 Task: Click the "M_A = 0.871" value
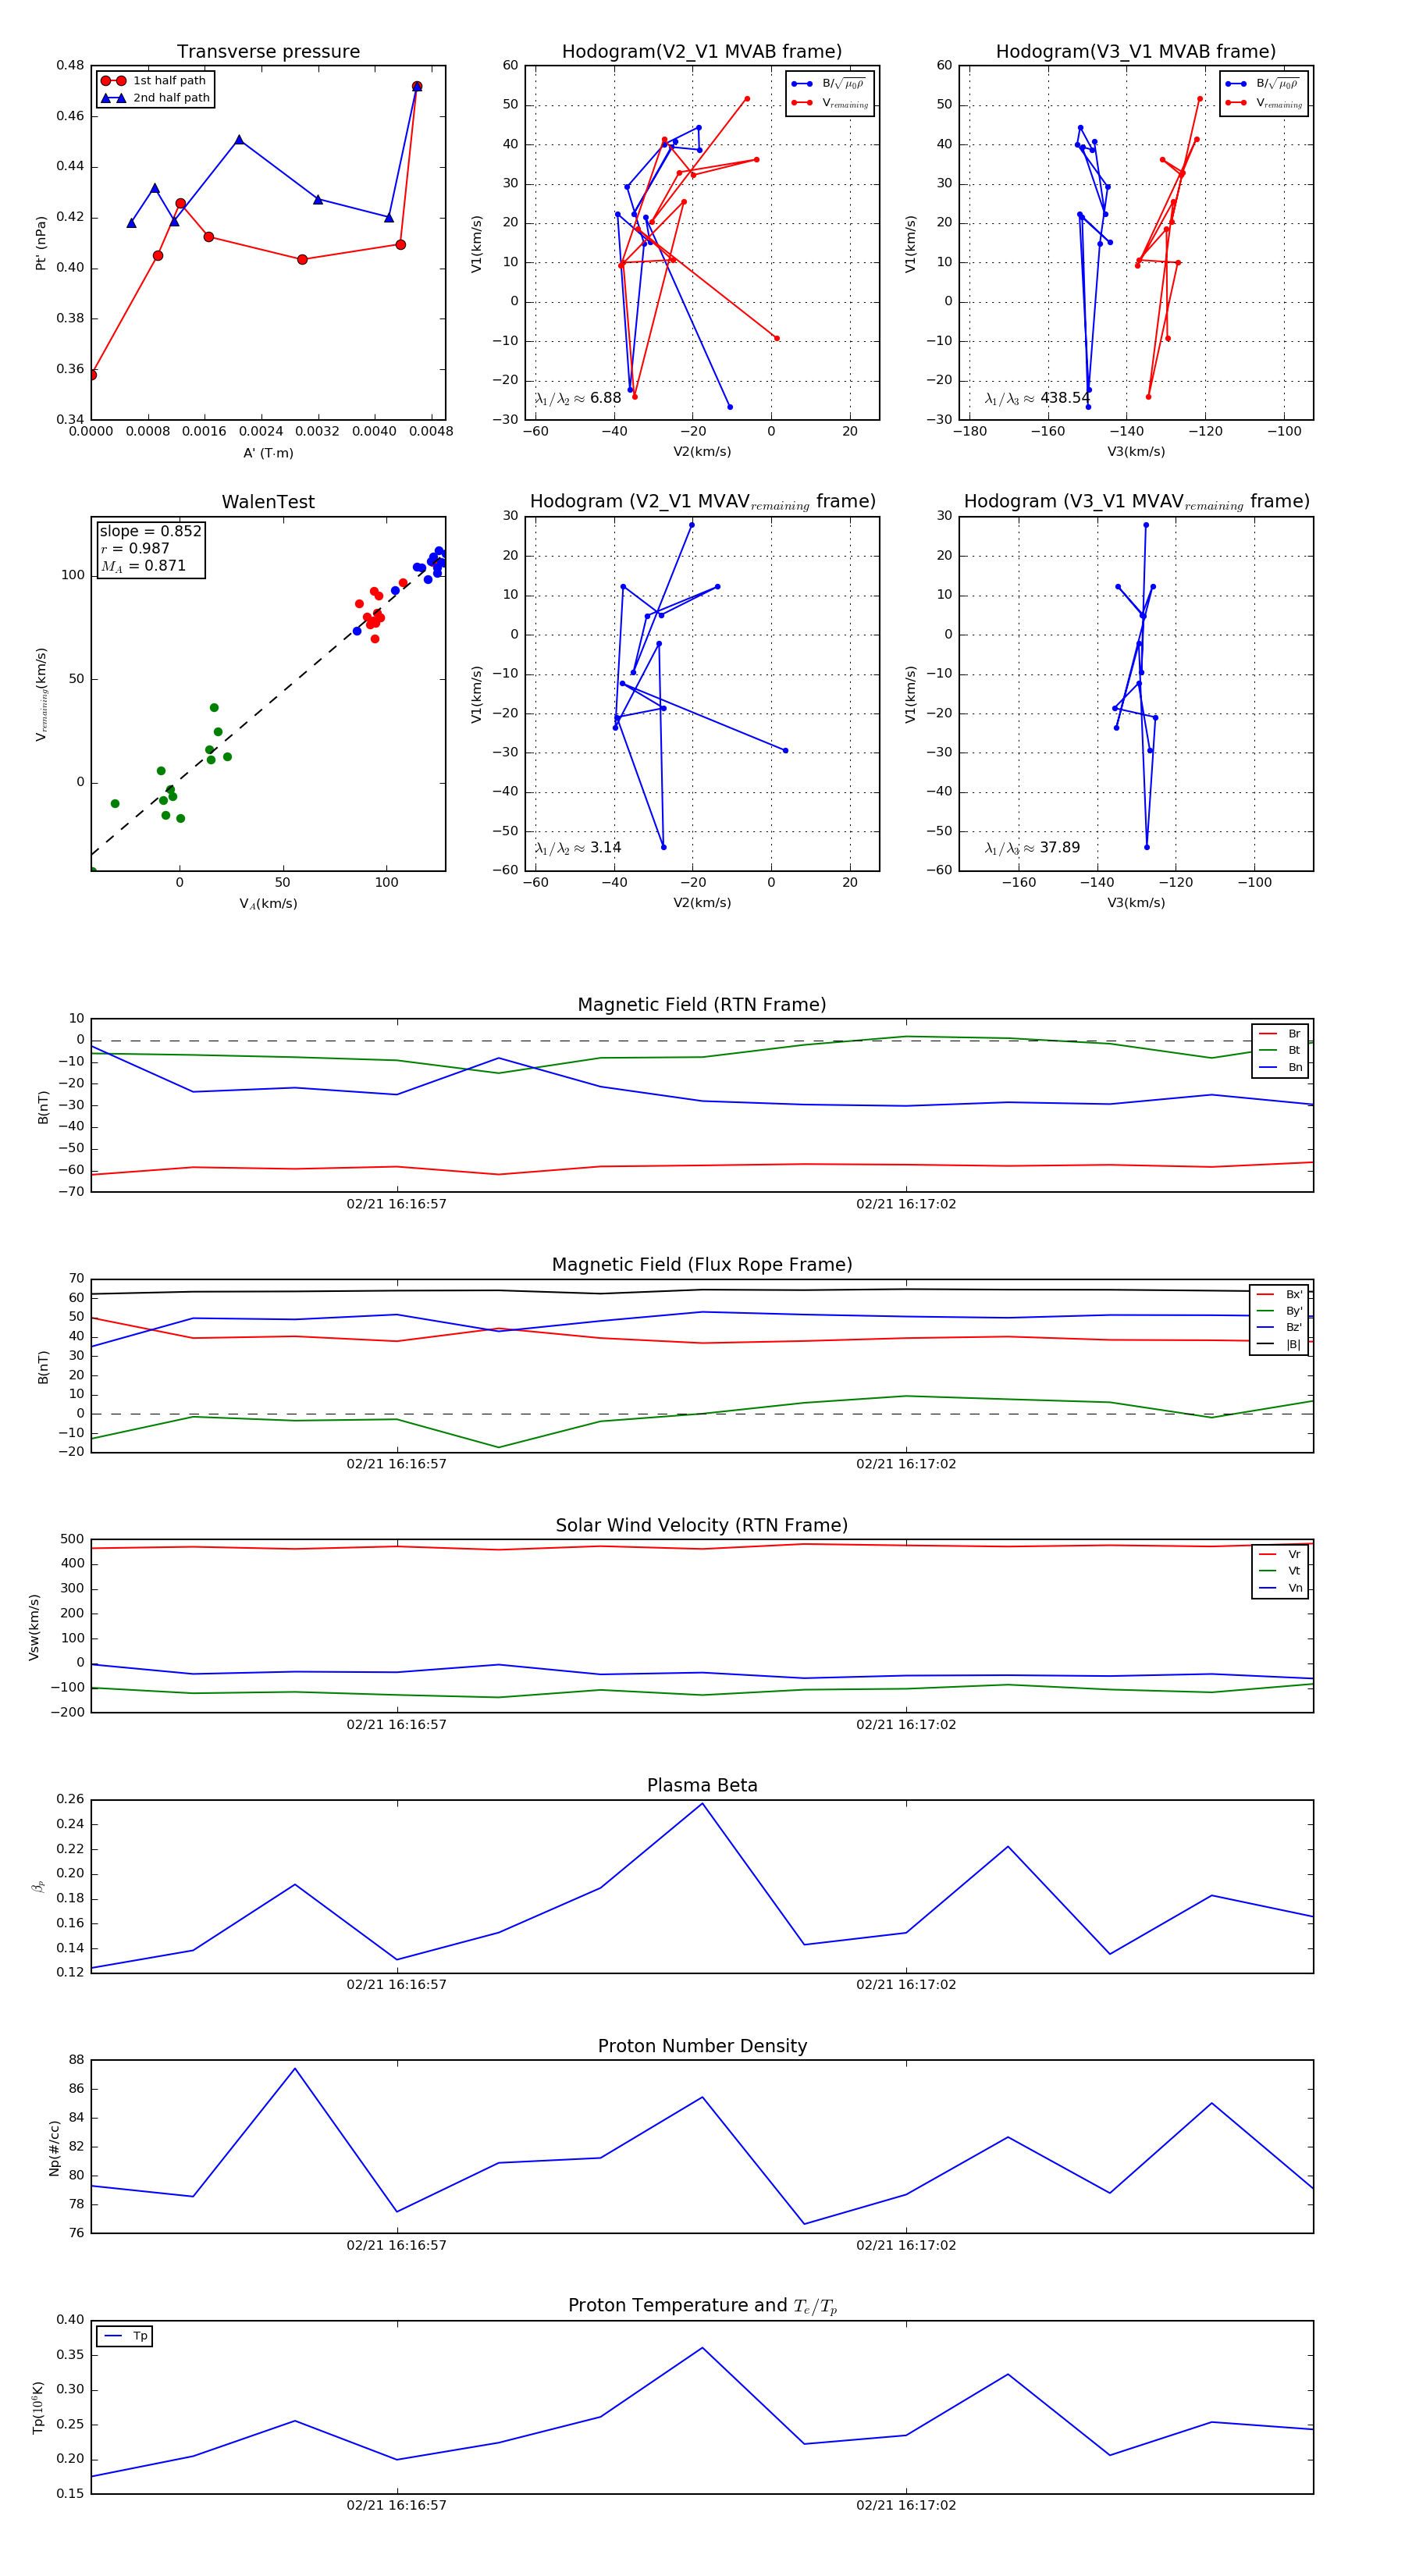(x=143, y=566)
